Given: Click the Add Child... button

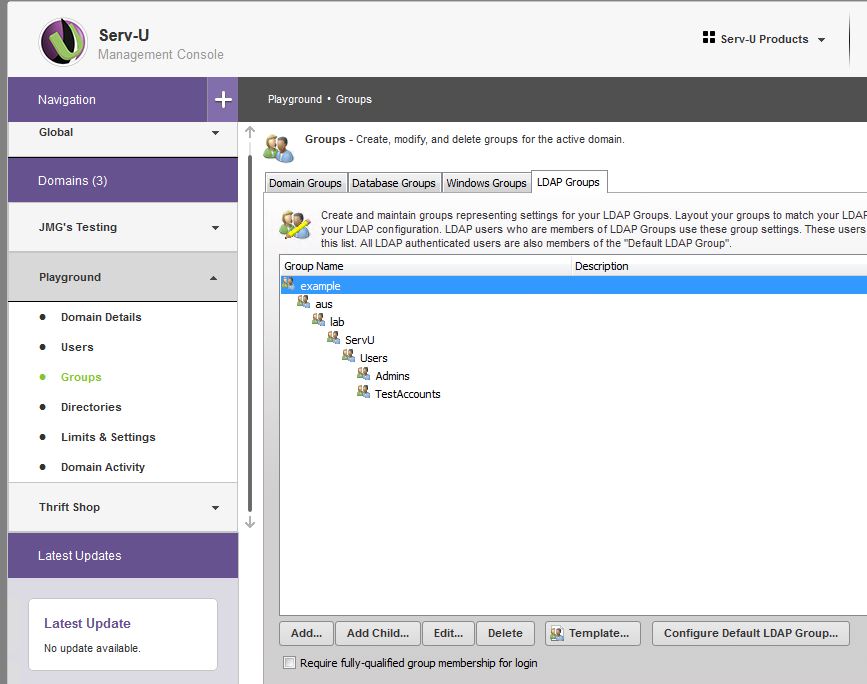Looking at the screenshot, I should coord(378,633).
